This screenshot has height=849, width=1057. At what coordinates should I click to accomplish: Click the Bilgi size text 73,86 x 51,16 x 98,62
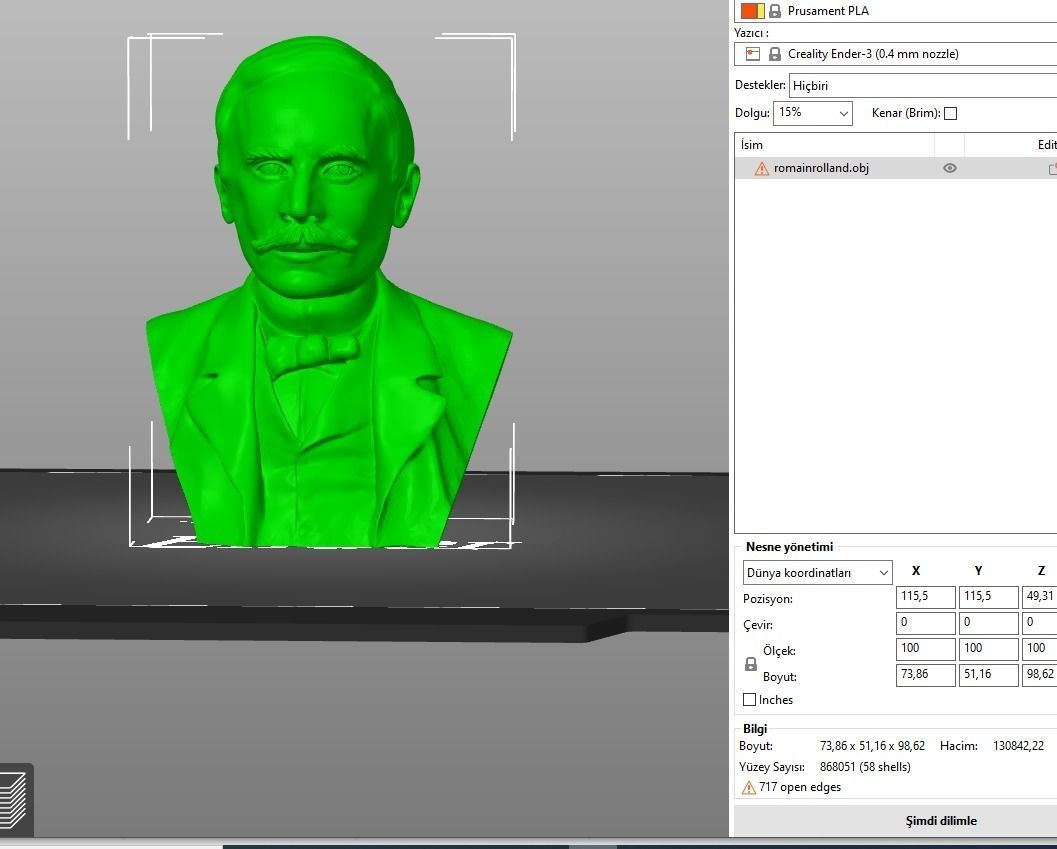pos(872,746)
